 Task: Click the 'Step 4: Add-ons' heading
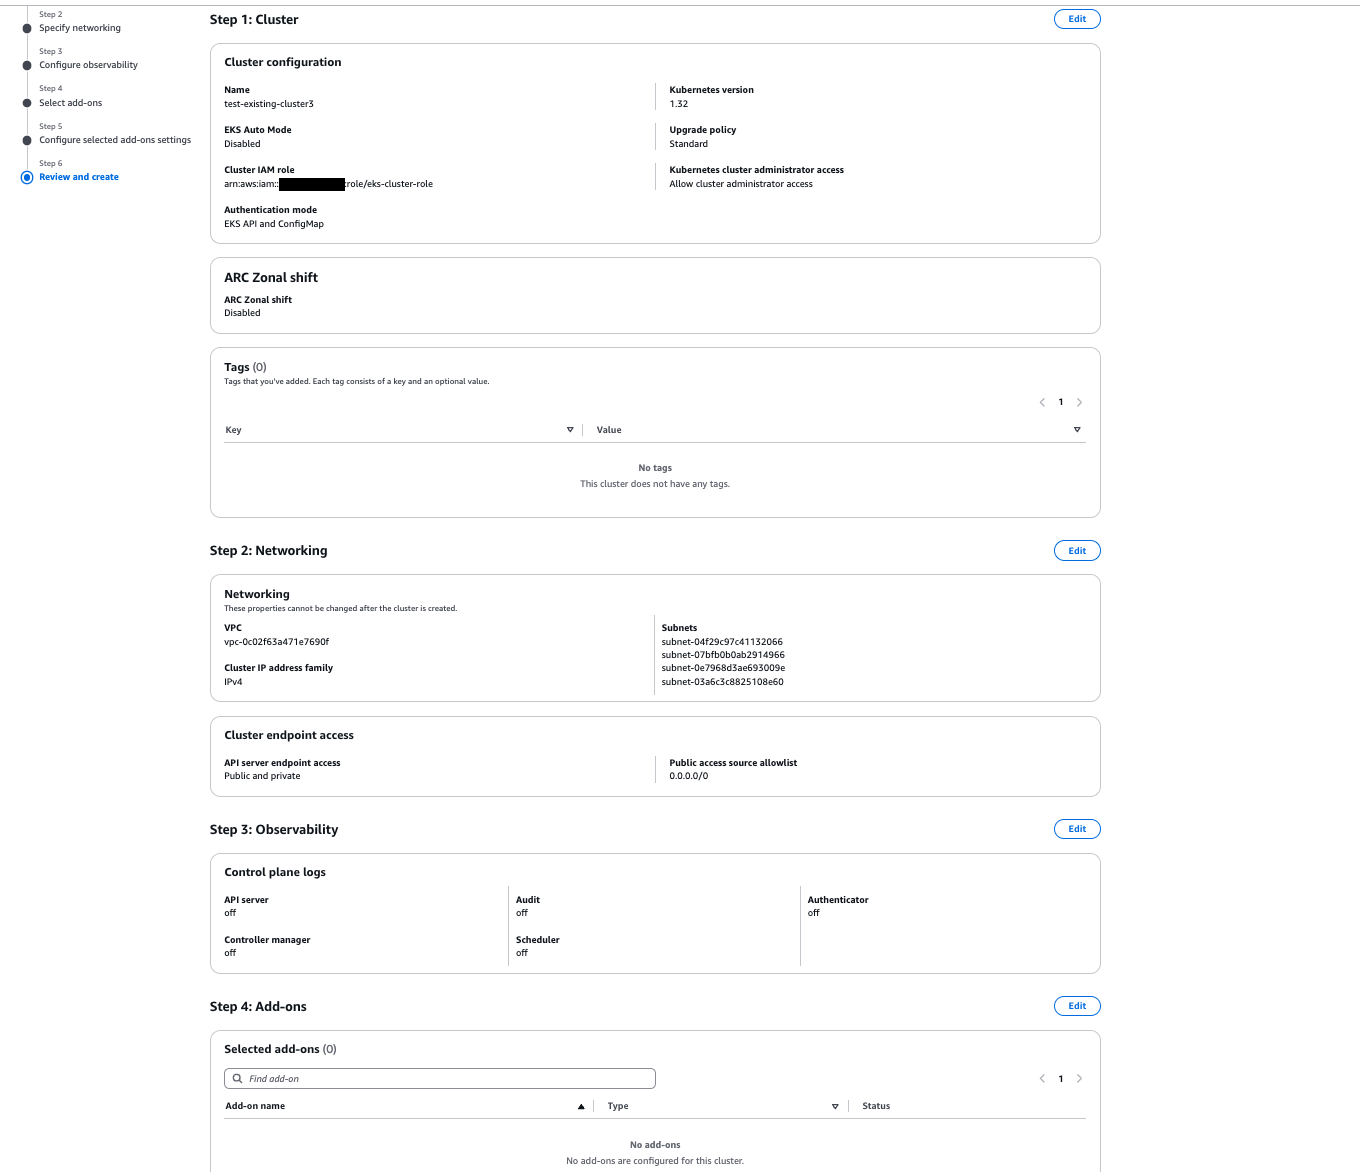(x=258, y=1007)
